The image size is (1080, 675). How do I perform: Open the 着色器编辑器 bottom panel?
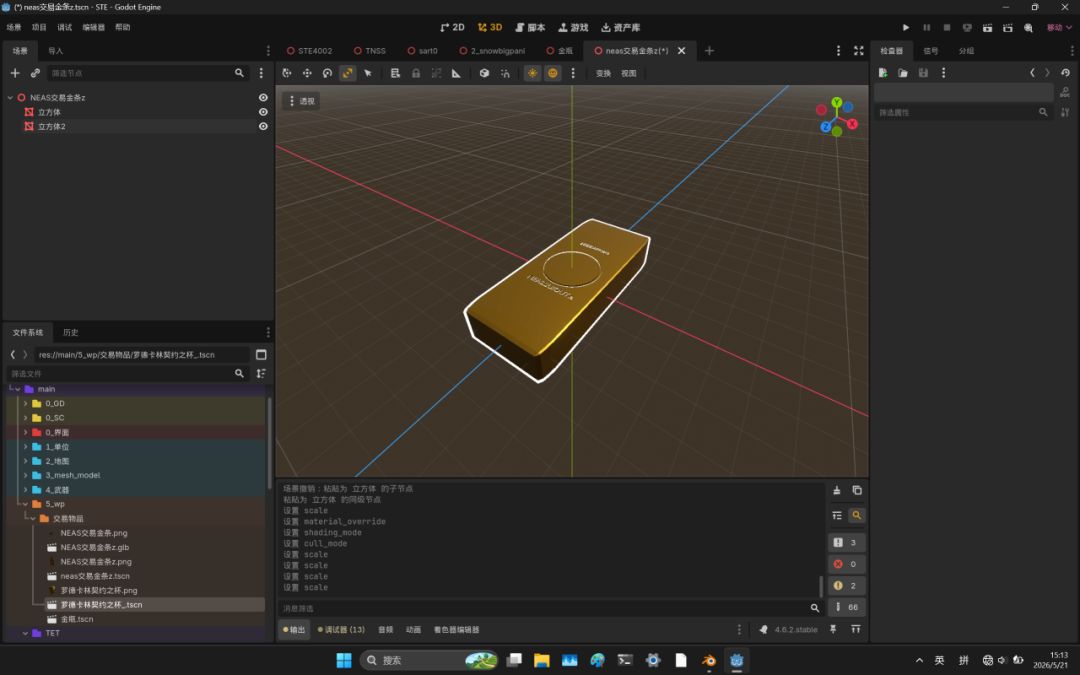coord(456,630)
